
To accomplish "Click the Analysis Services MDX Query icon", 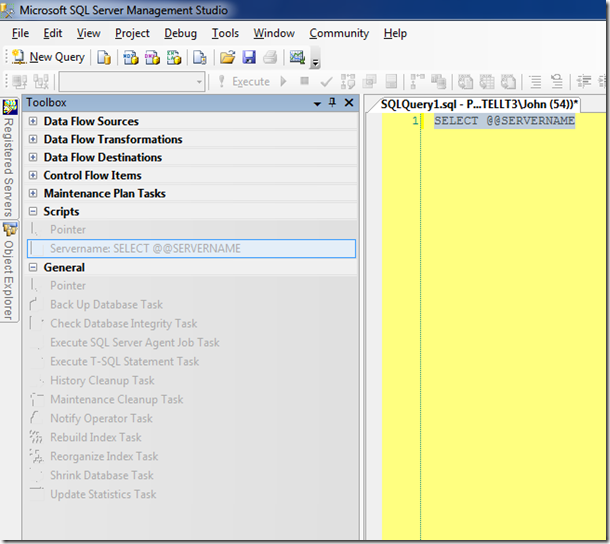I will 131,58.
